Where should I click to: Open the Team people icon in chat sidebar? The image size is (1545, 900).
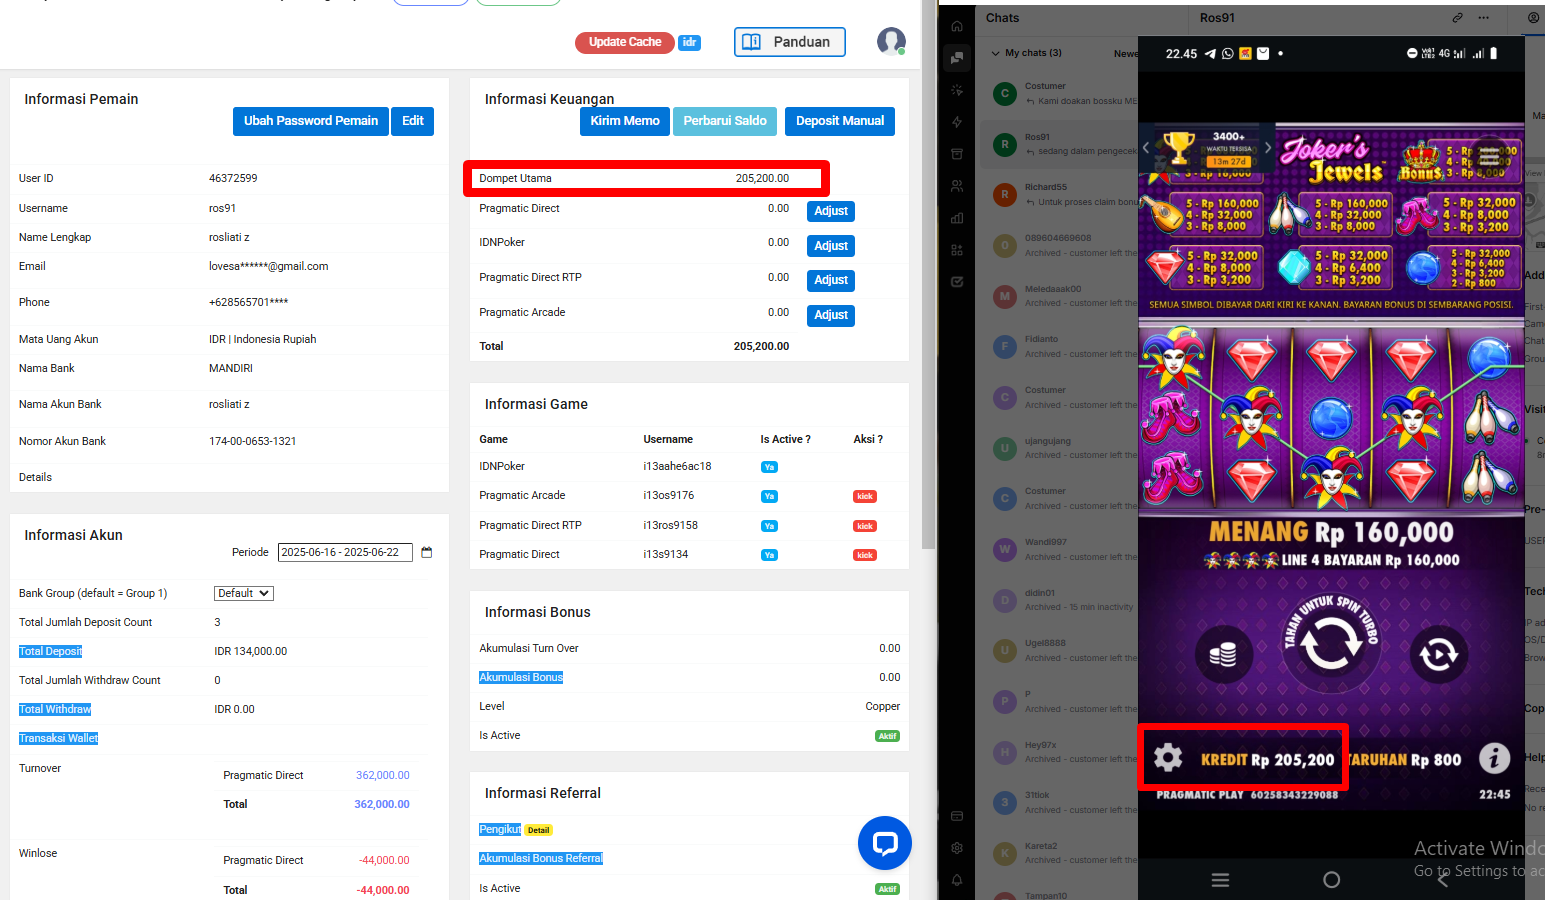coord(957,186)
